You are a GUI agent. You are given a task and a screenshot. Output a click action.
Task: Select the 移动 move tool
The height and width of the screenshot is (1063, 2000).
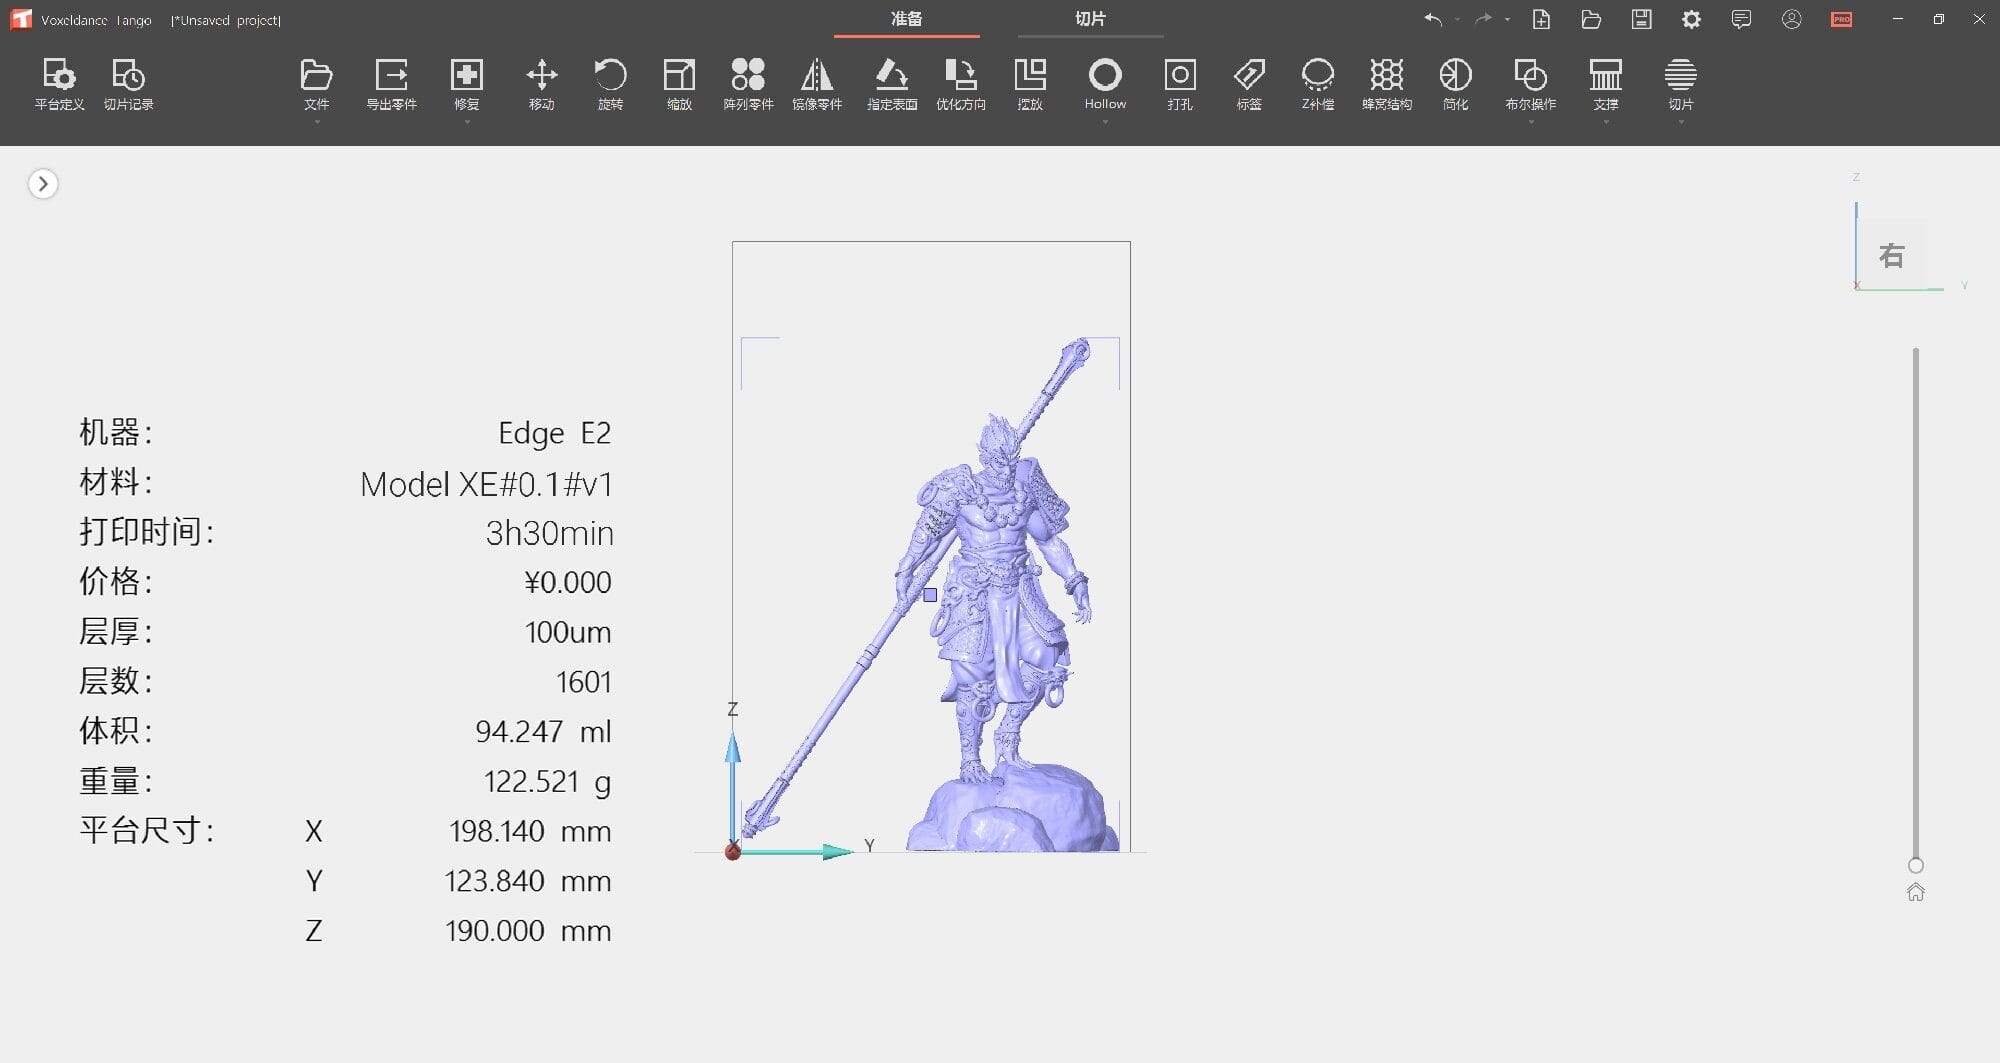click(541, 84)
